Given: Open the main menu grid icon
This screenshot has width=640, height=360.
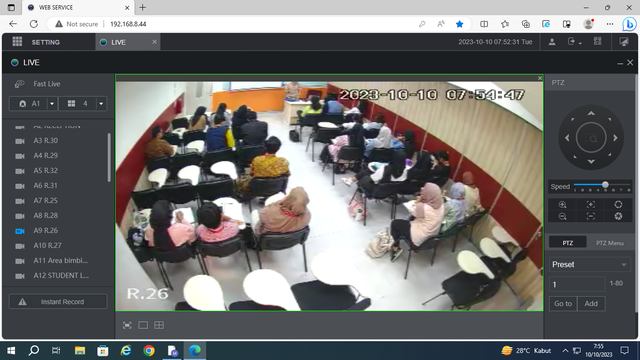Looking at the screenshot, I should coord(17,42).
